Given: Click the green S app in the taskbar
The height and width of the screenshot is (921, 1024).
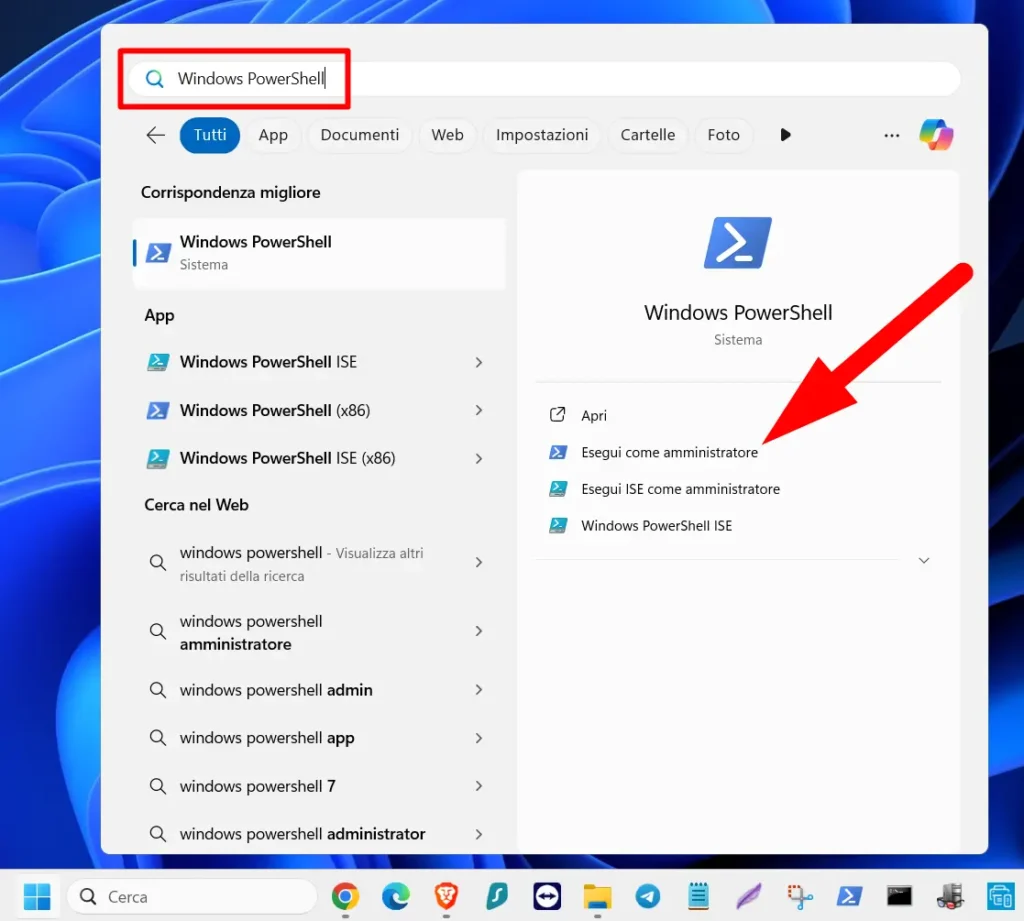Looking at the screenshot, I should pyautogui.click(x=496, y=896).
